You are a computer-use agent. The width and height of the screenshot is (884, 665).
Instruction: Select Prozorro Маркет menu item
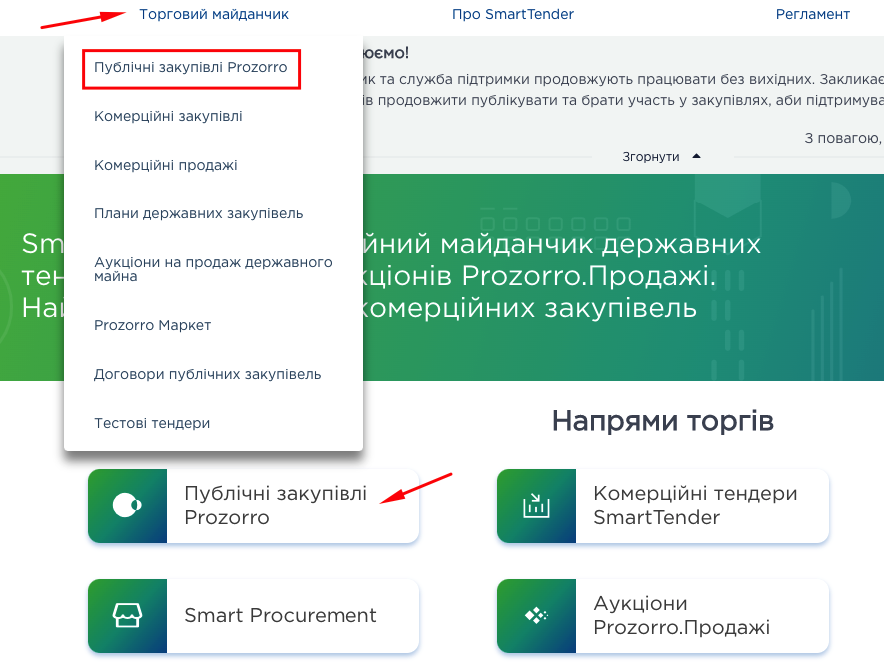(152, 326)
